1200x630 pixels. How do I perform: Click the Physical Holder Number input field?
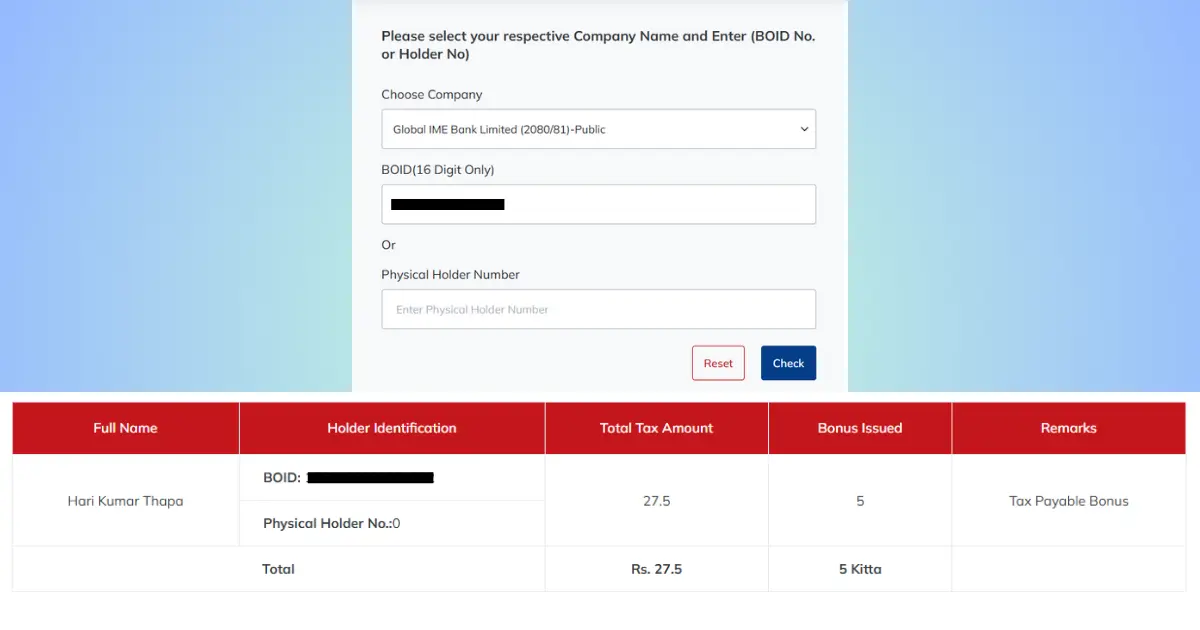598,309
